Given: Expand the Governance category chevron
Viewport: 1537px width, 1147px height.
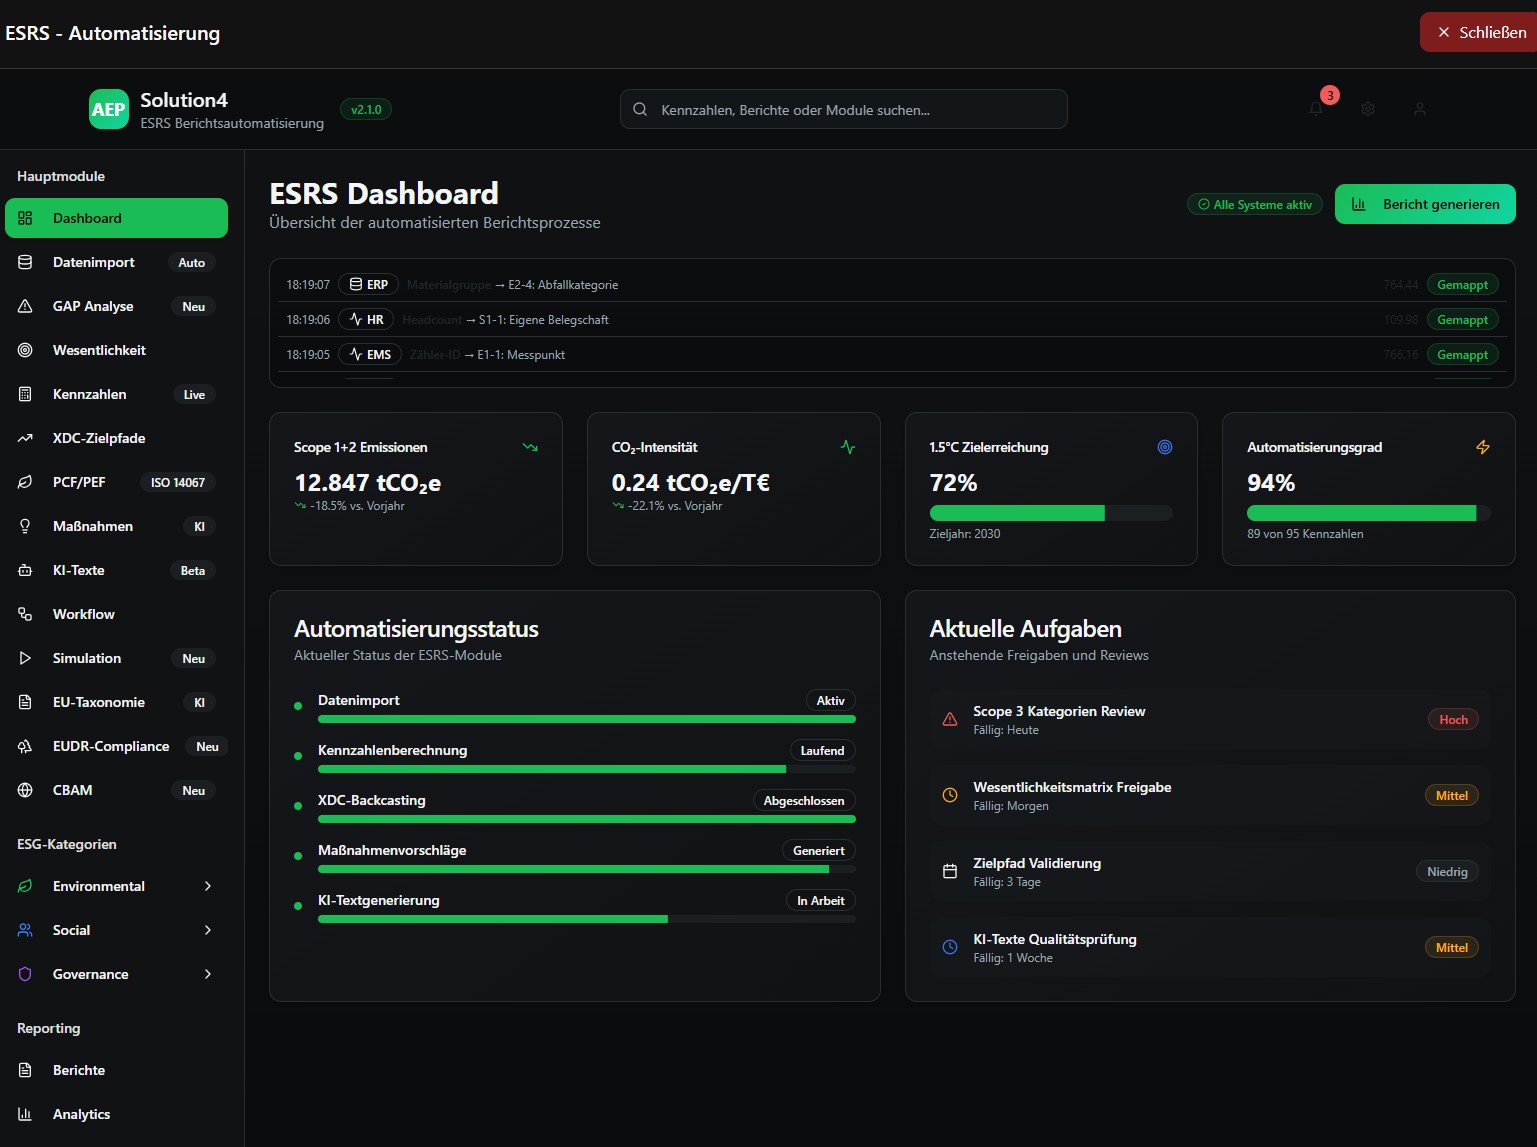Looking at the screenshot, I should click(208, 974).
